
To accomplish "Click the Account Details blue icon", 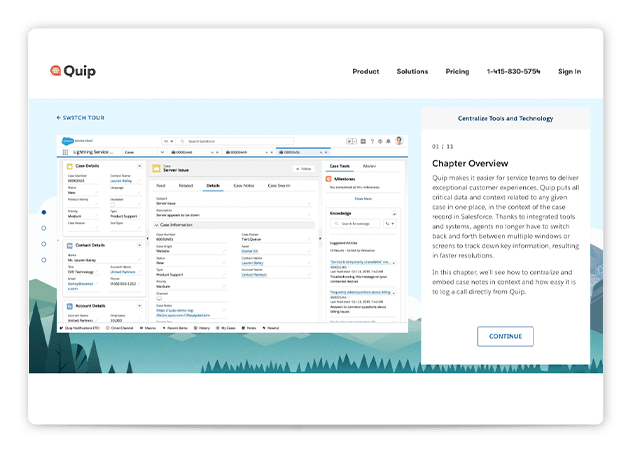I will [70, 306].
